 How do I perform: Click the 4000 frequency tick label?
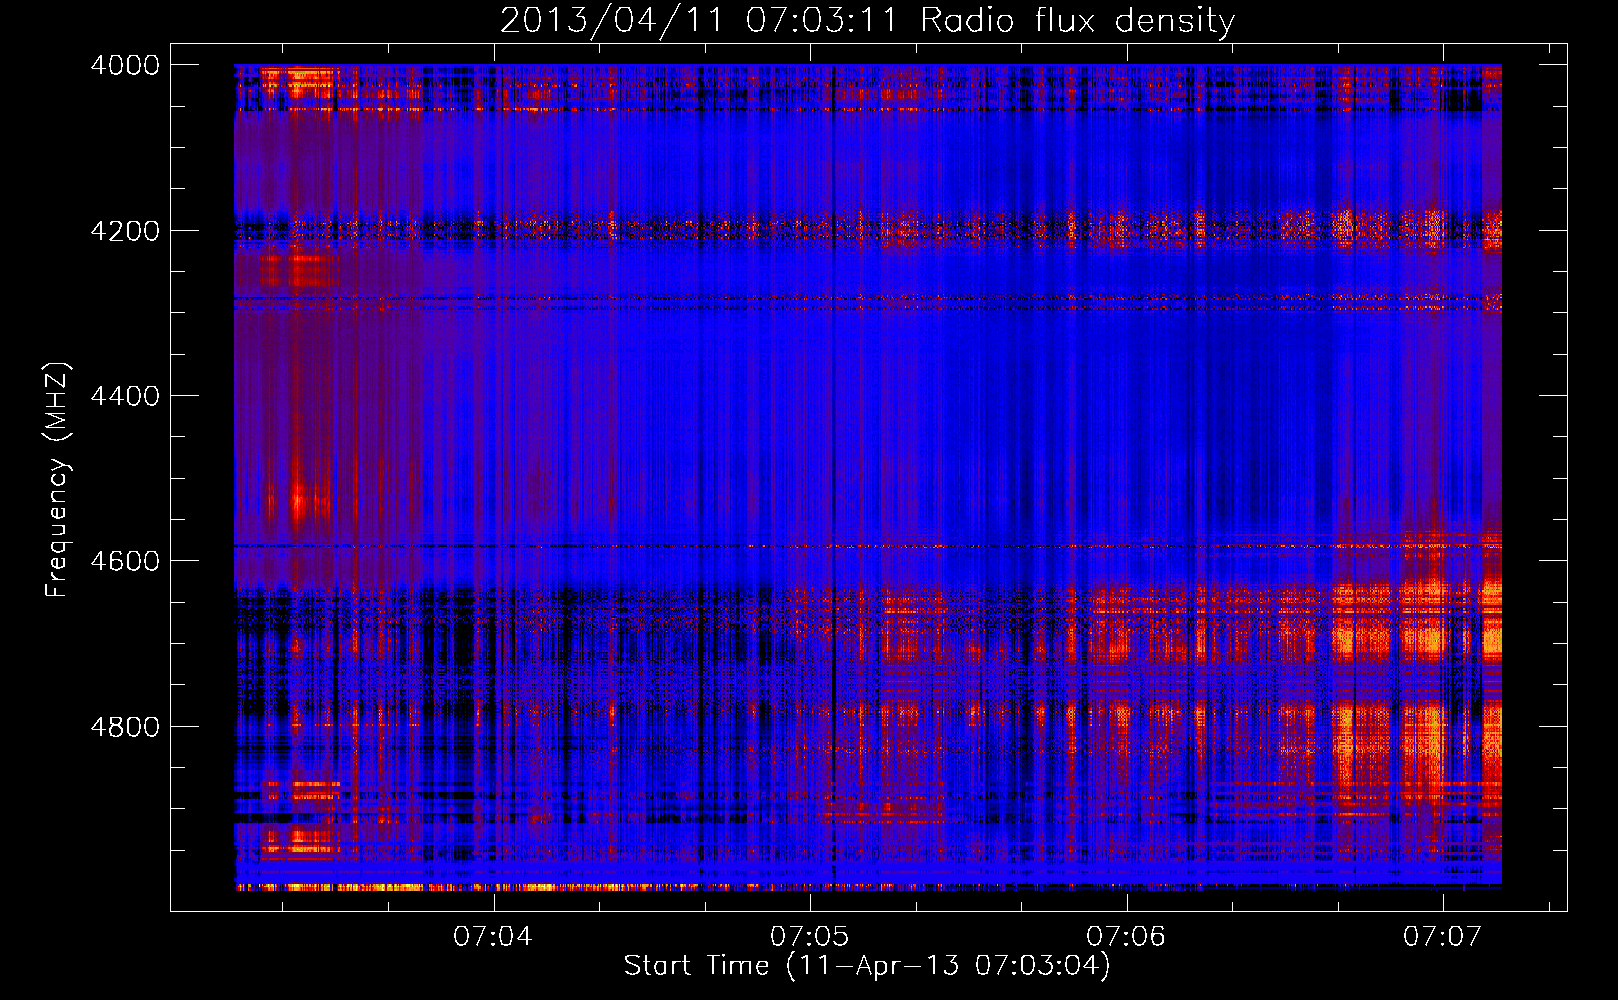125,65
